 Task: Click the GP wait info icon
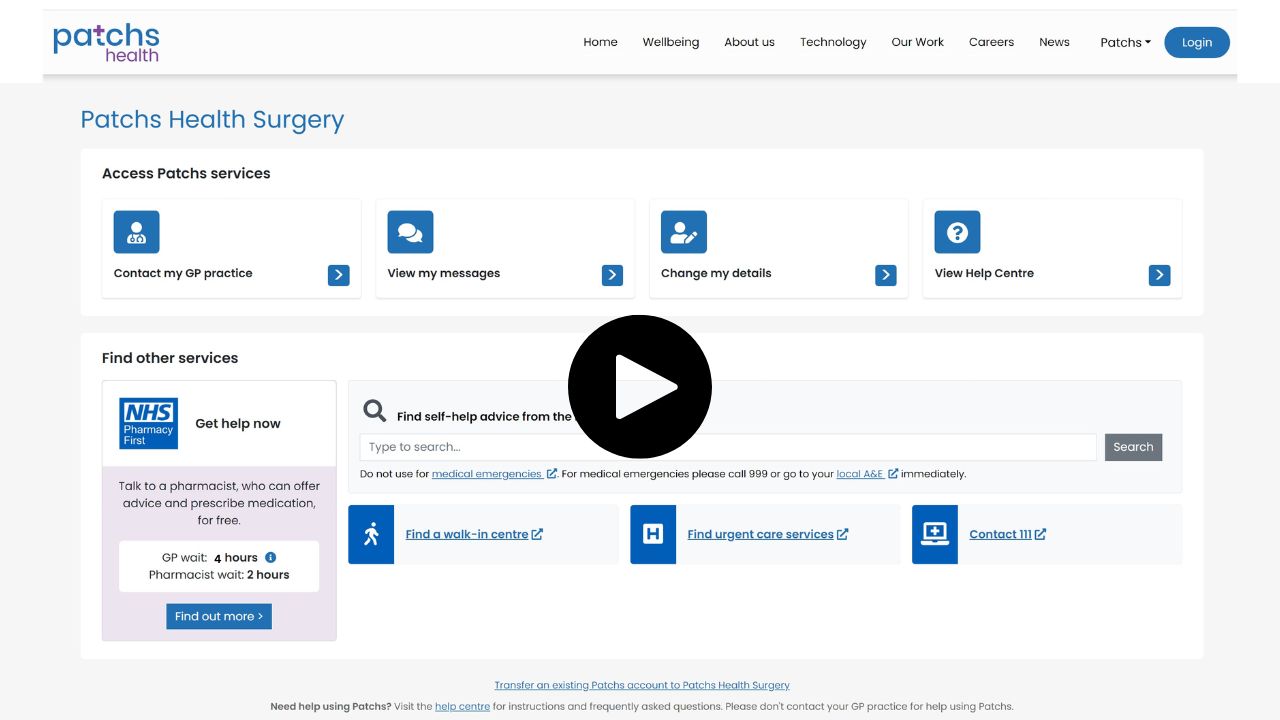[270, 558]
